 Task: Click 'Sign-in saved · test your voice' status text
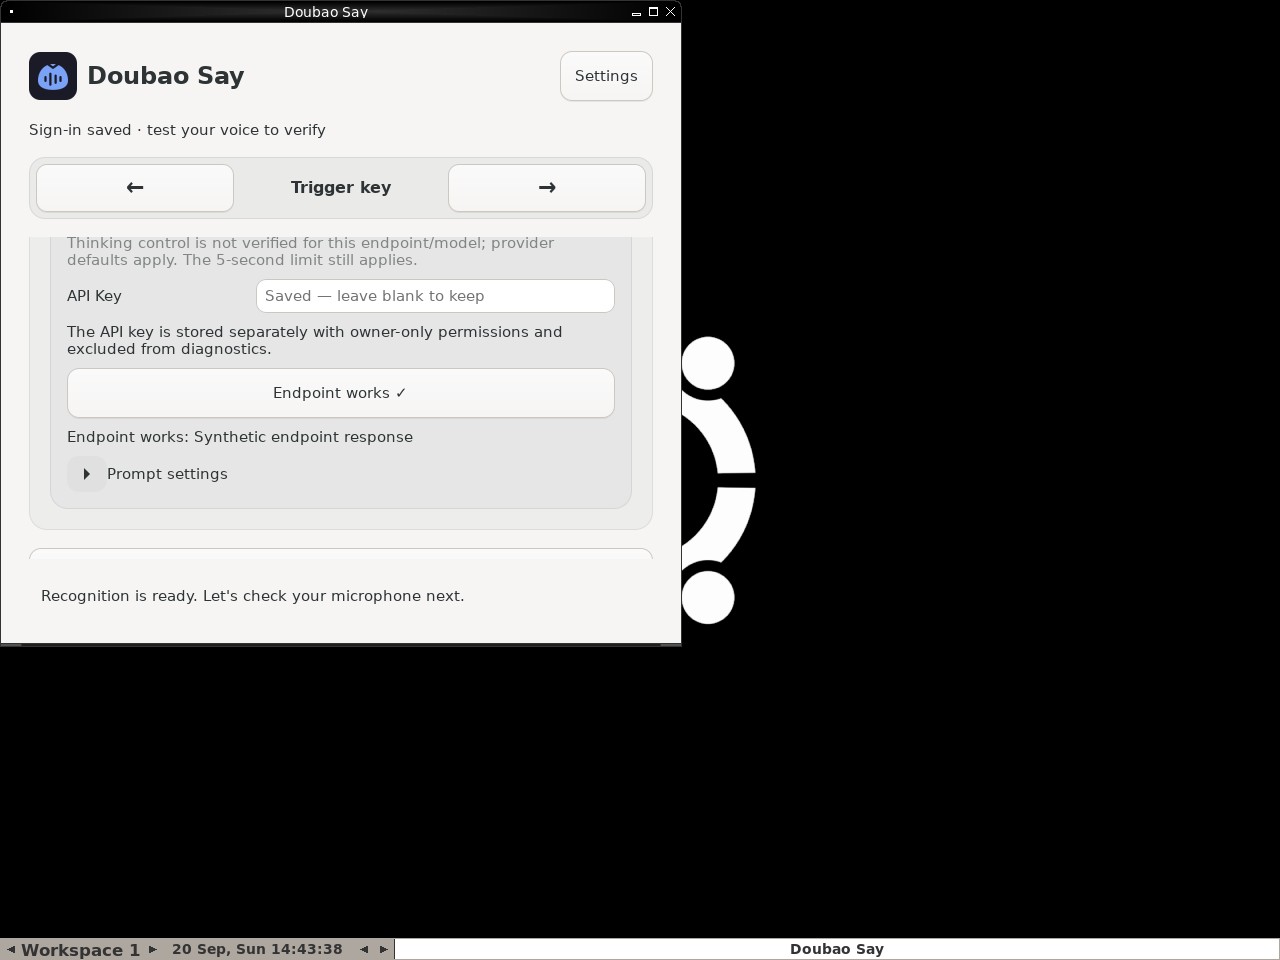pos(177,130)
